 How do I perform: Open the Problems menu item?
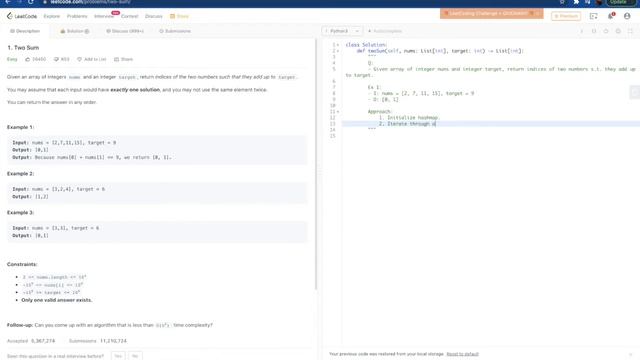(x=77, y=16)
